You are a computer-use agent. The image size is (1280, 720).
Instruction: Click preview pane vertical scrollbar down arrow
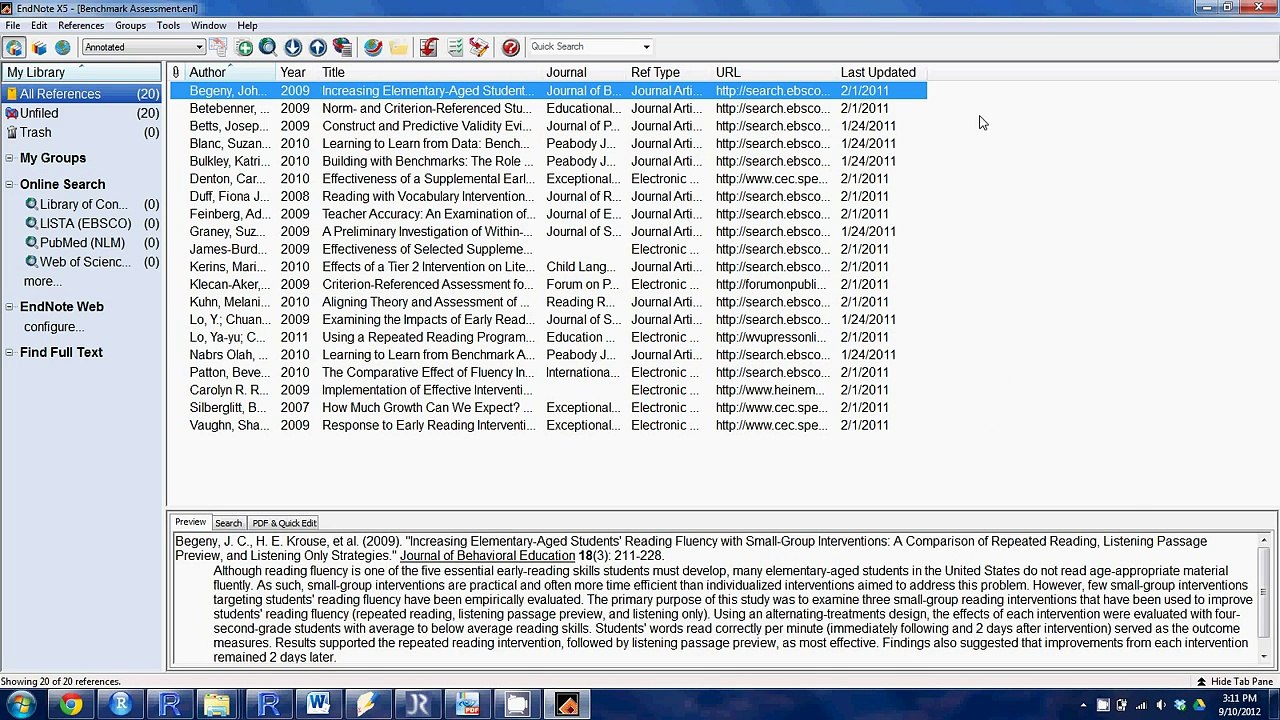pos(1264,656)
